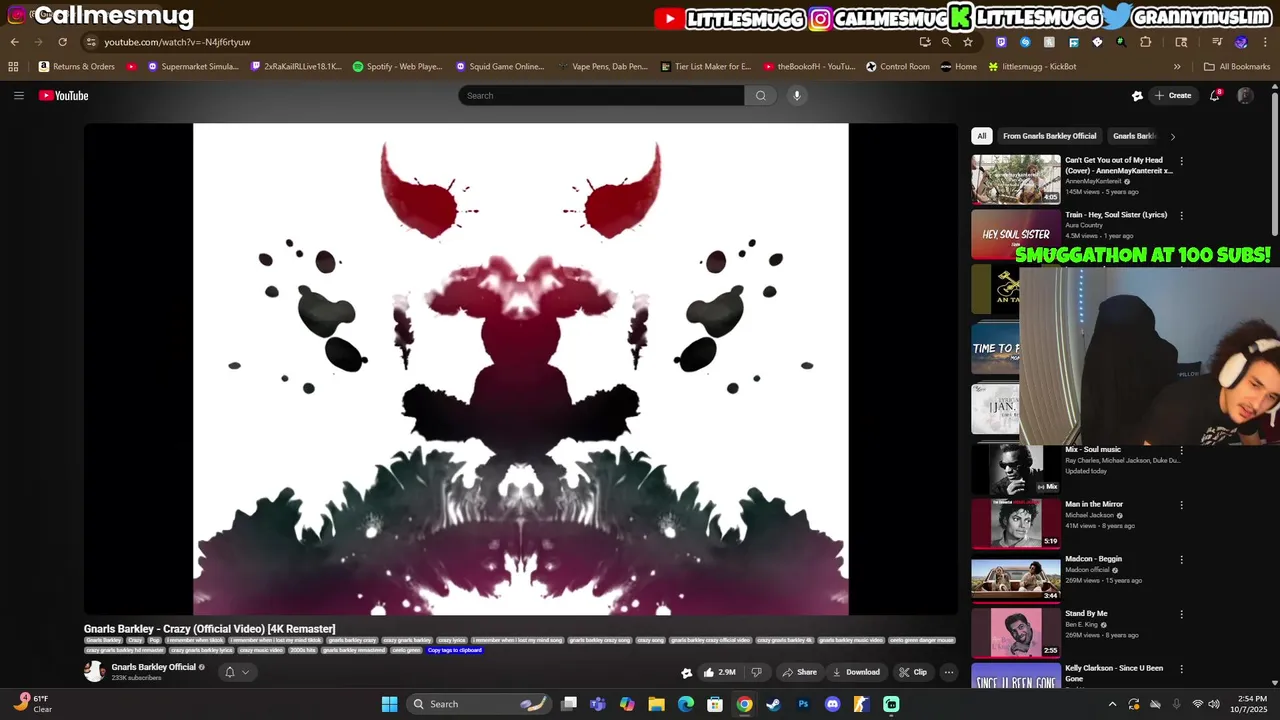This screenshot has height=720, width=1280.
Task: Open the browser apps grid icon
Action: pos(13,67)
